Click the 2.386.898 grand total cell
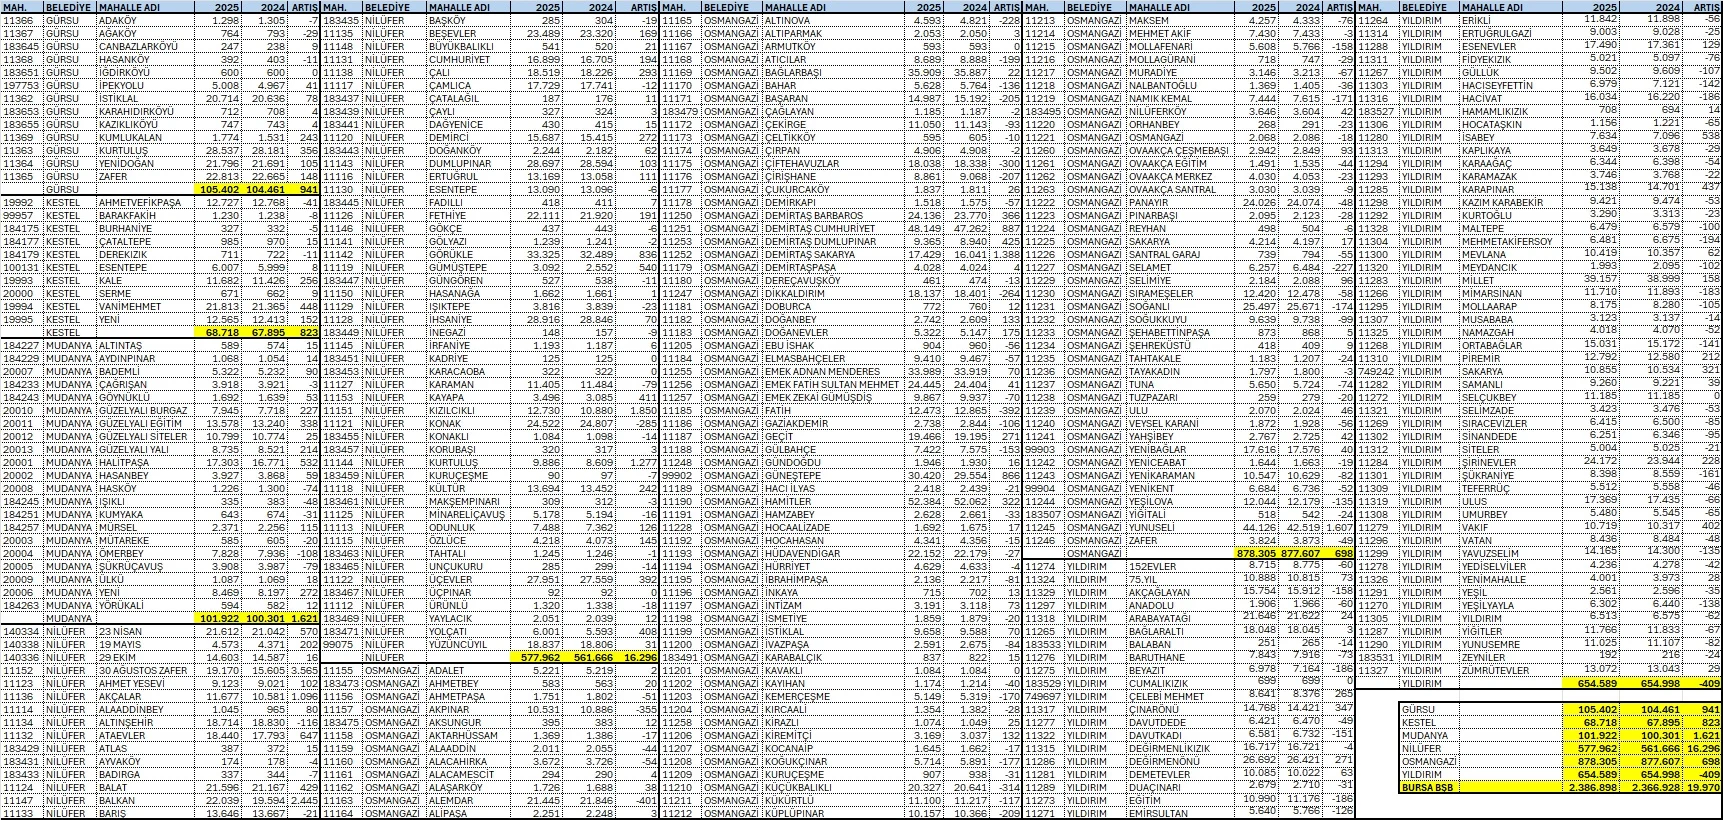 coord(1590,788)
